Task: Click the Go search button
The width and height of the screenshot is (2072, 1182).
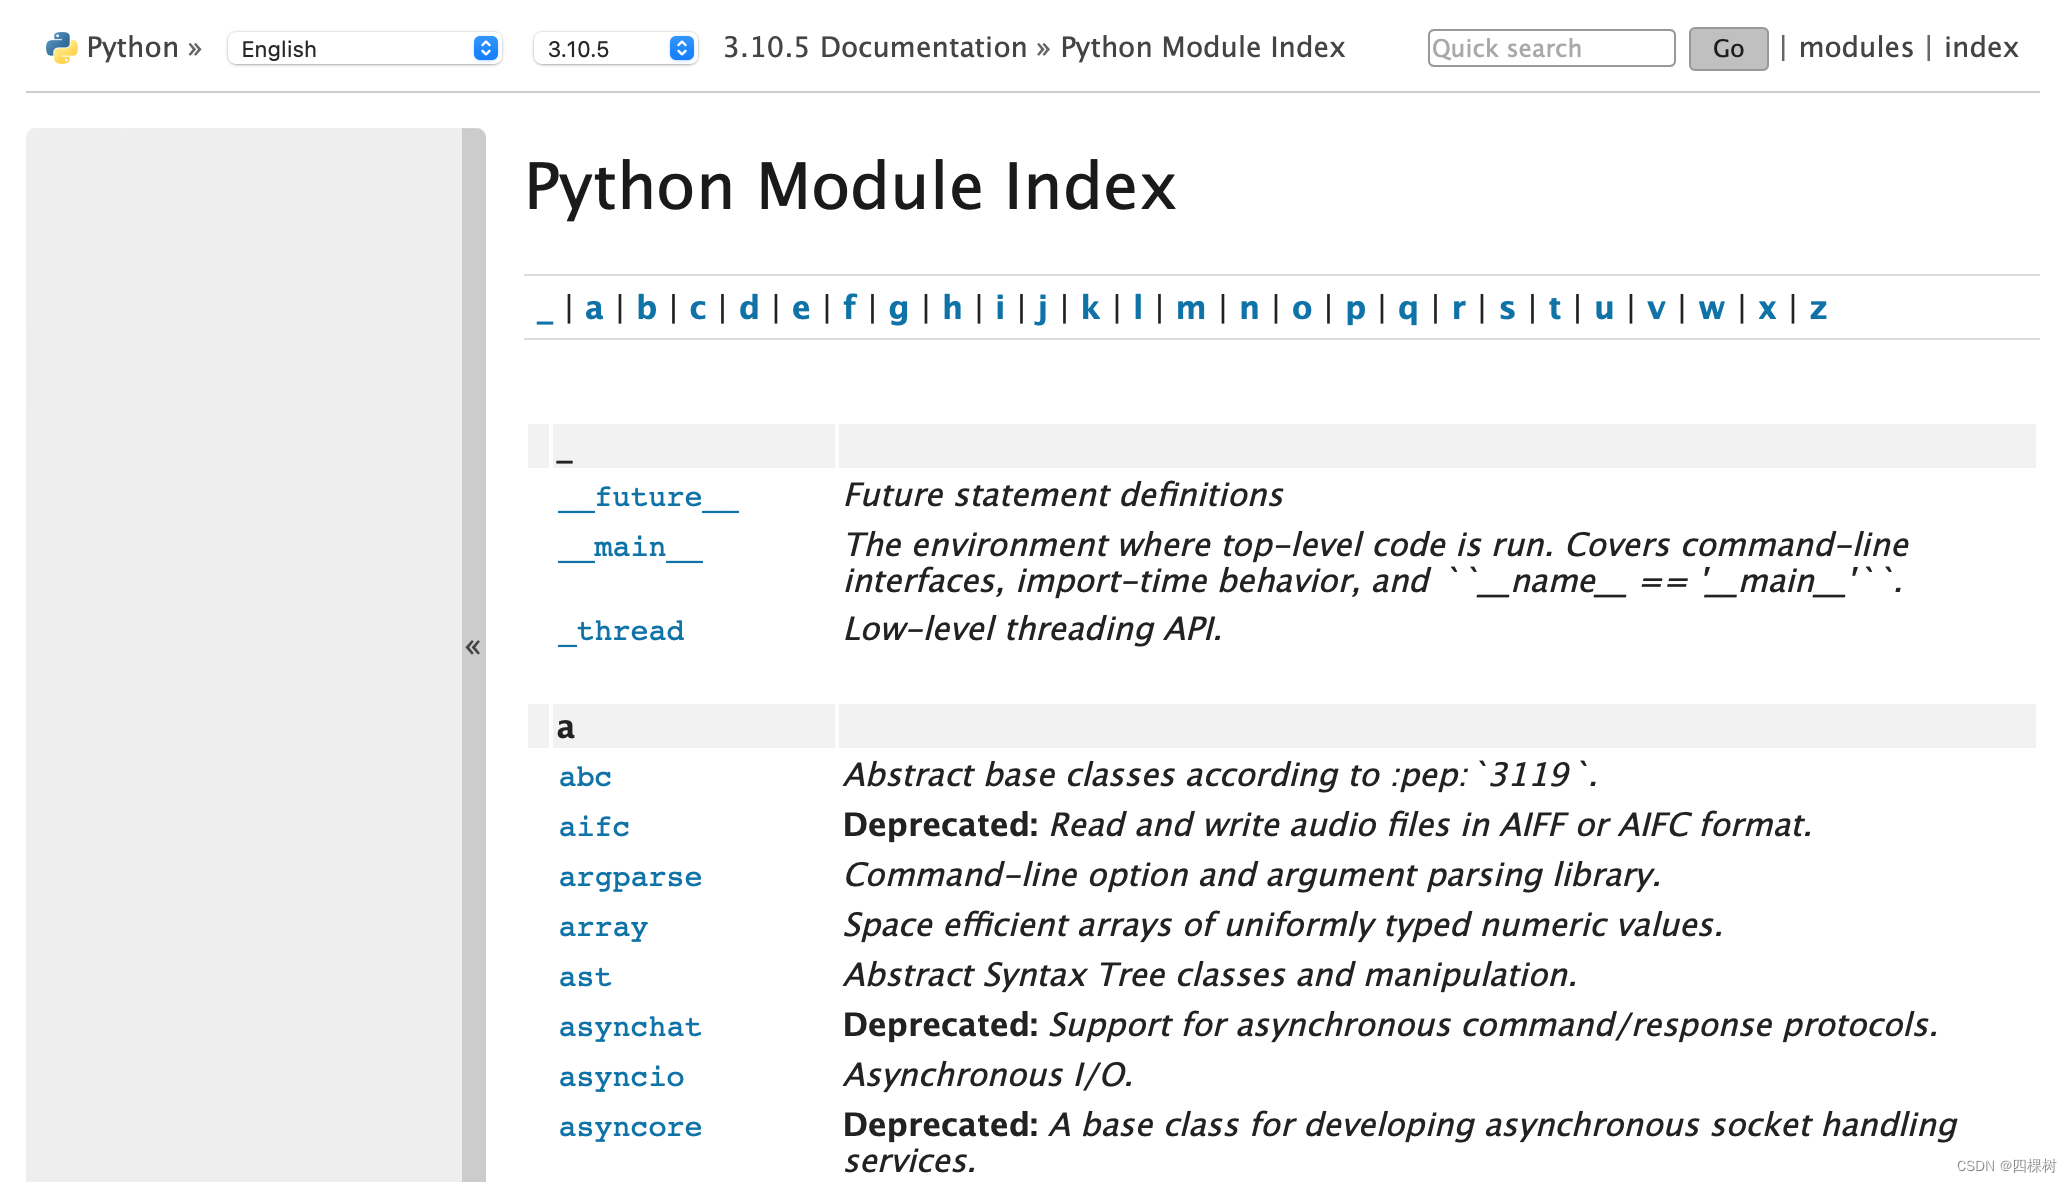Action: point(1728,48)
